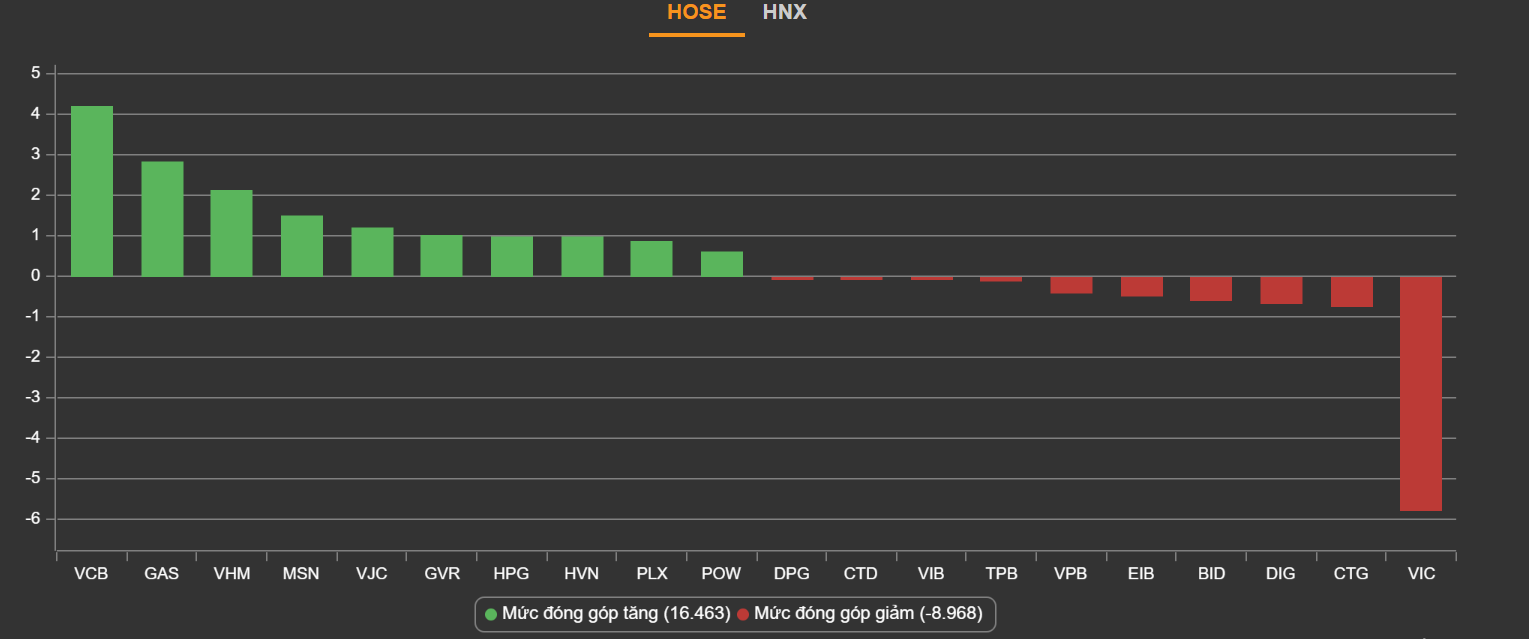Click the green legend dot
Image resolution: width=1529 pixels, height=639 pixels.
(491, 614)
